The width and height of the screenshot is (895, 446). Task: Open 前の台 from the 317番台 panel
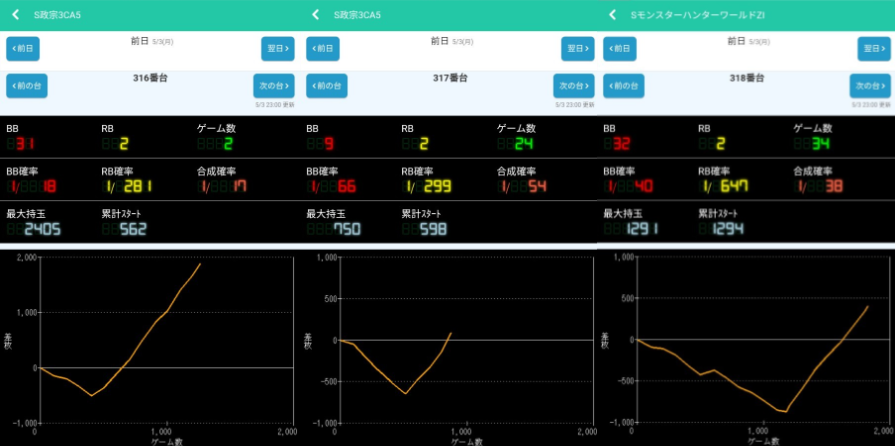point(326,85)
